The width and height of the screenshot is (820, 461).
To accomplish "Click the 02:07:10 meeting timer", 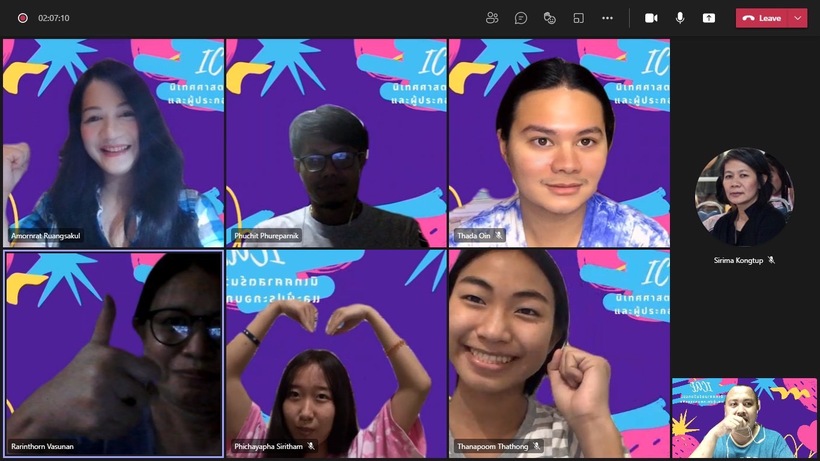I will pos(54,18).
